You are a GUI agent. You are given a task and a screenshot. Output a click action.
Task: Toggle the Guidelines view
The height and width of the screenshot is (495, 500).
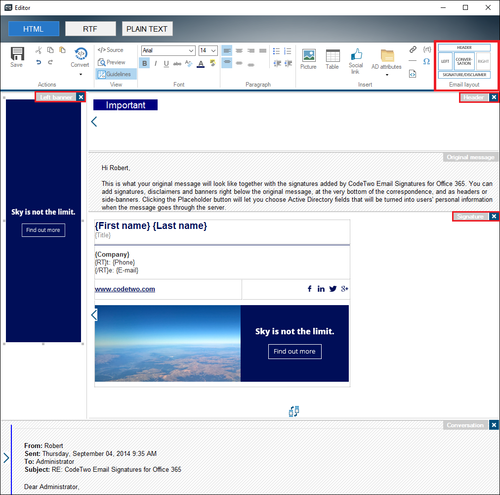pyautogui.click(x=116, y=74)
